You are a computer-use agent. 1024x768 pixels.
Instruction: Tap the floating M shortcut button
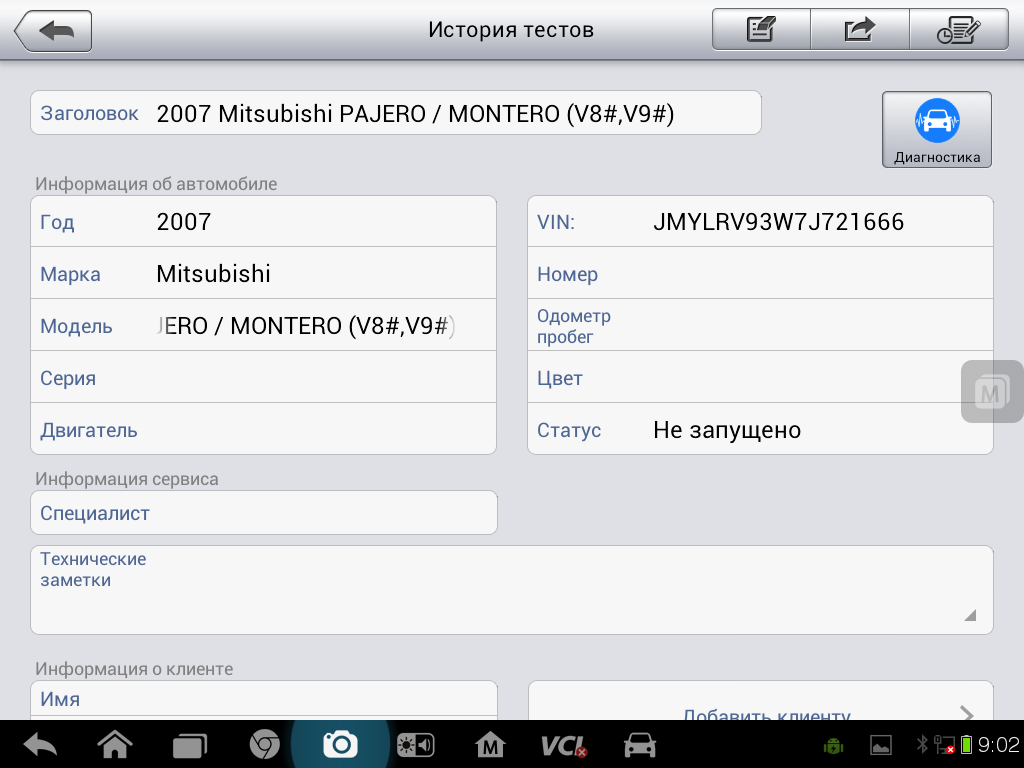click(991, 391)
